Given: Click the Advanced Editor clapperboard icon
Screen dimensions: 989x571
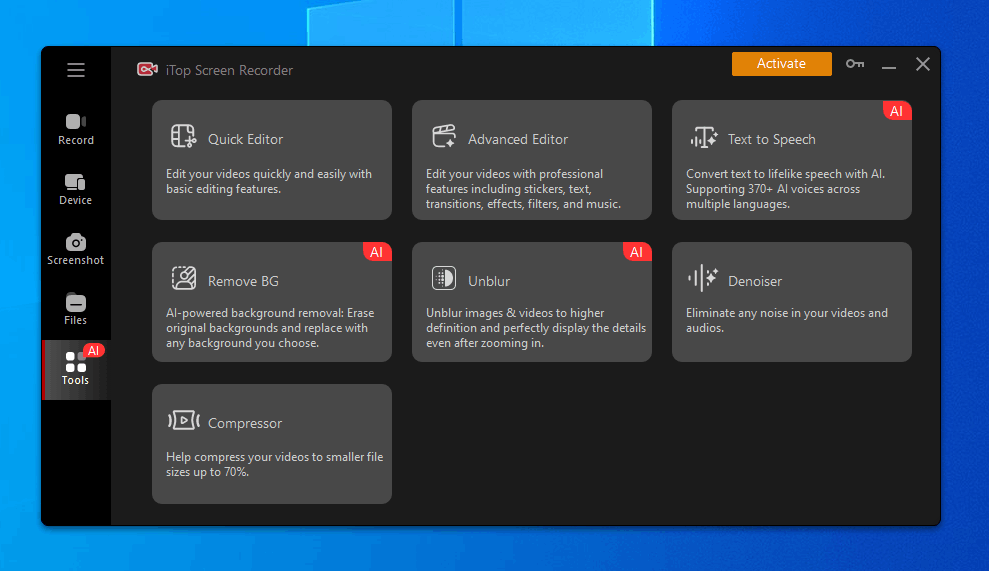Looking at the screenshot, I should pyautogui.click(x=444, y=136).
